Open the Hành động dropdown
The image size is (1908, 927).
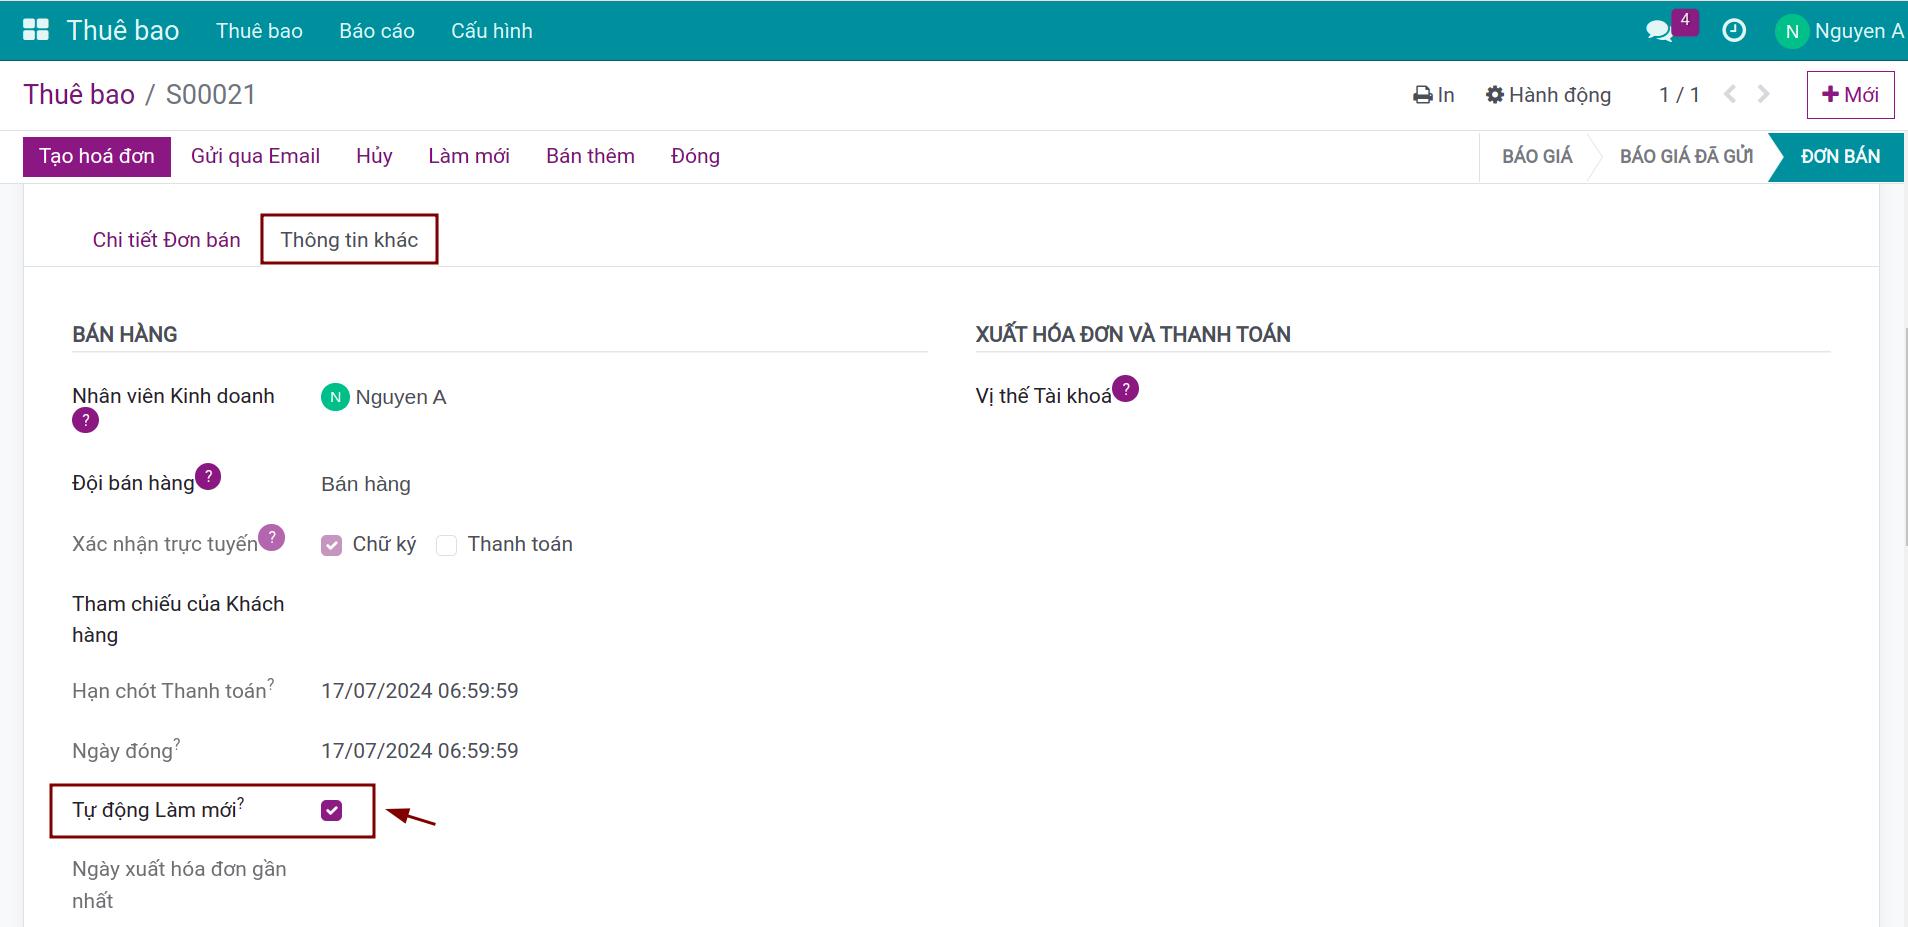click(x=1548, y=95)
